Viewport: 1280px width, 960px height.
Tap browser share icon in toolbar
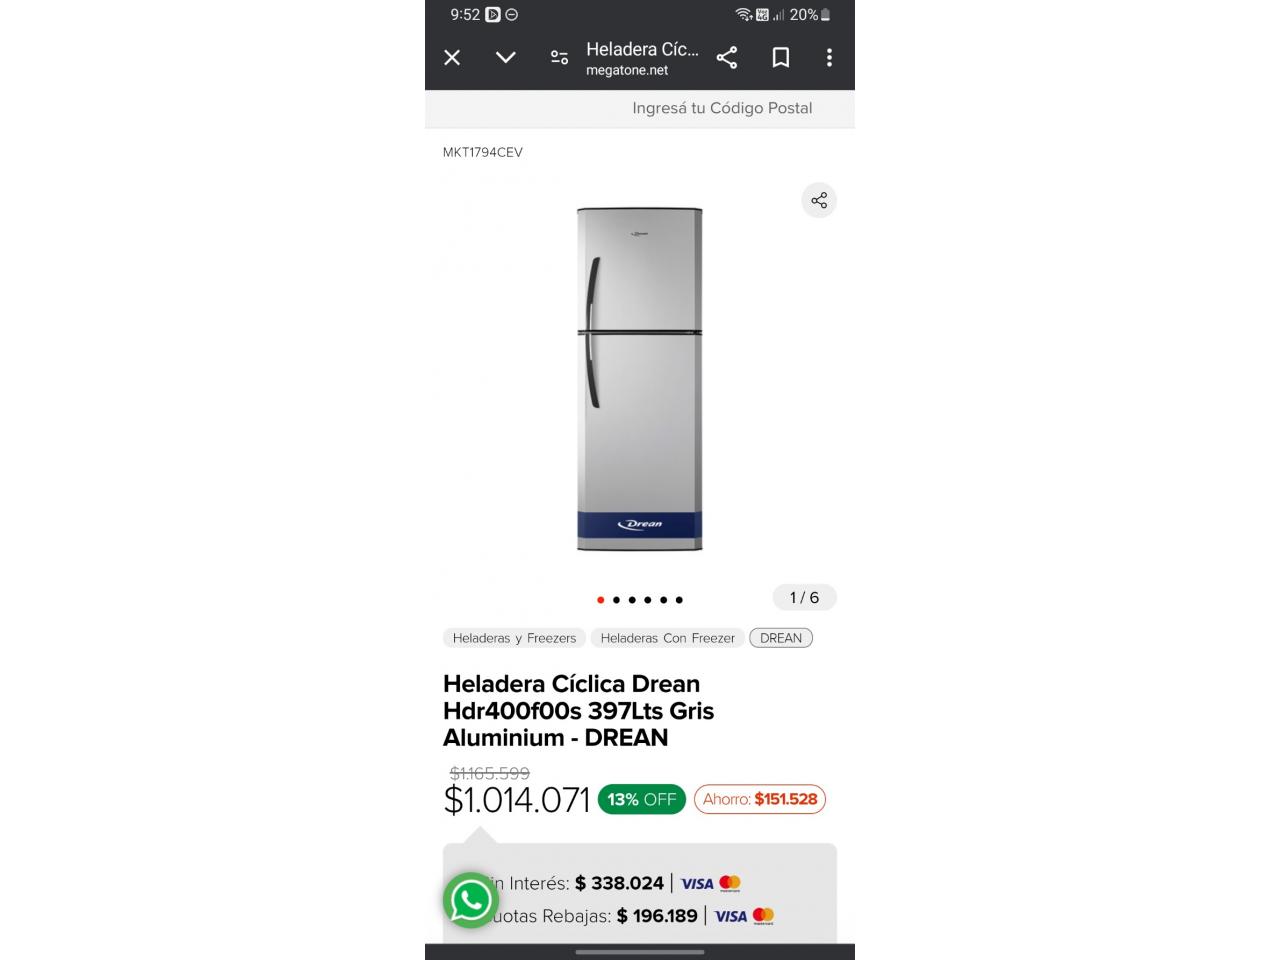click(x=727, y=58)
